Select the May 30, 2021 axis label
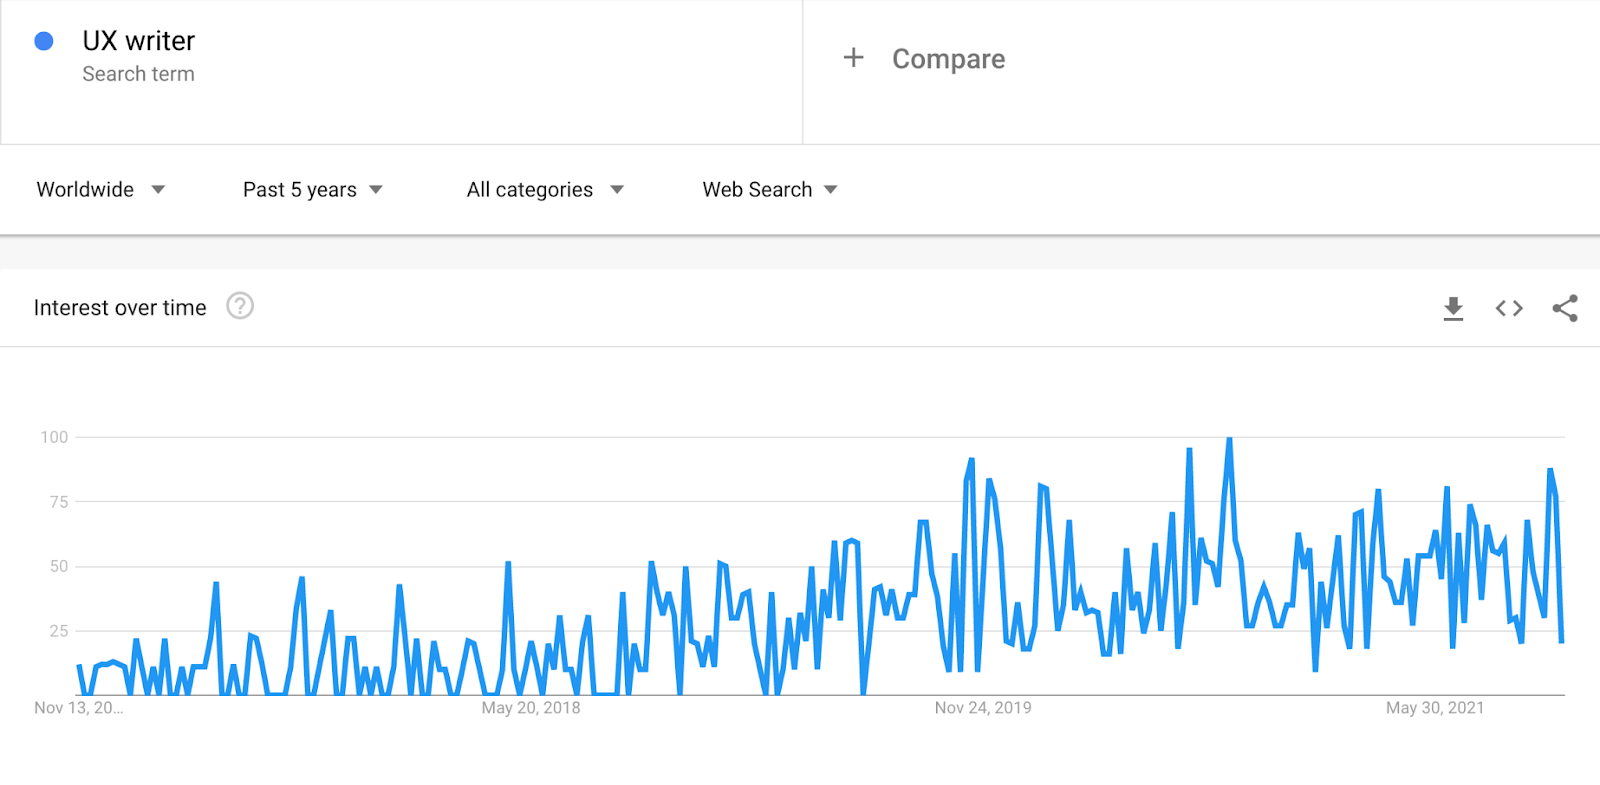The width and height of the screenshot is (1600, 785). [1435, 708]
